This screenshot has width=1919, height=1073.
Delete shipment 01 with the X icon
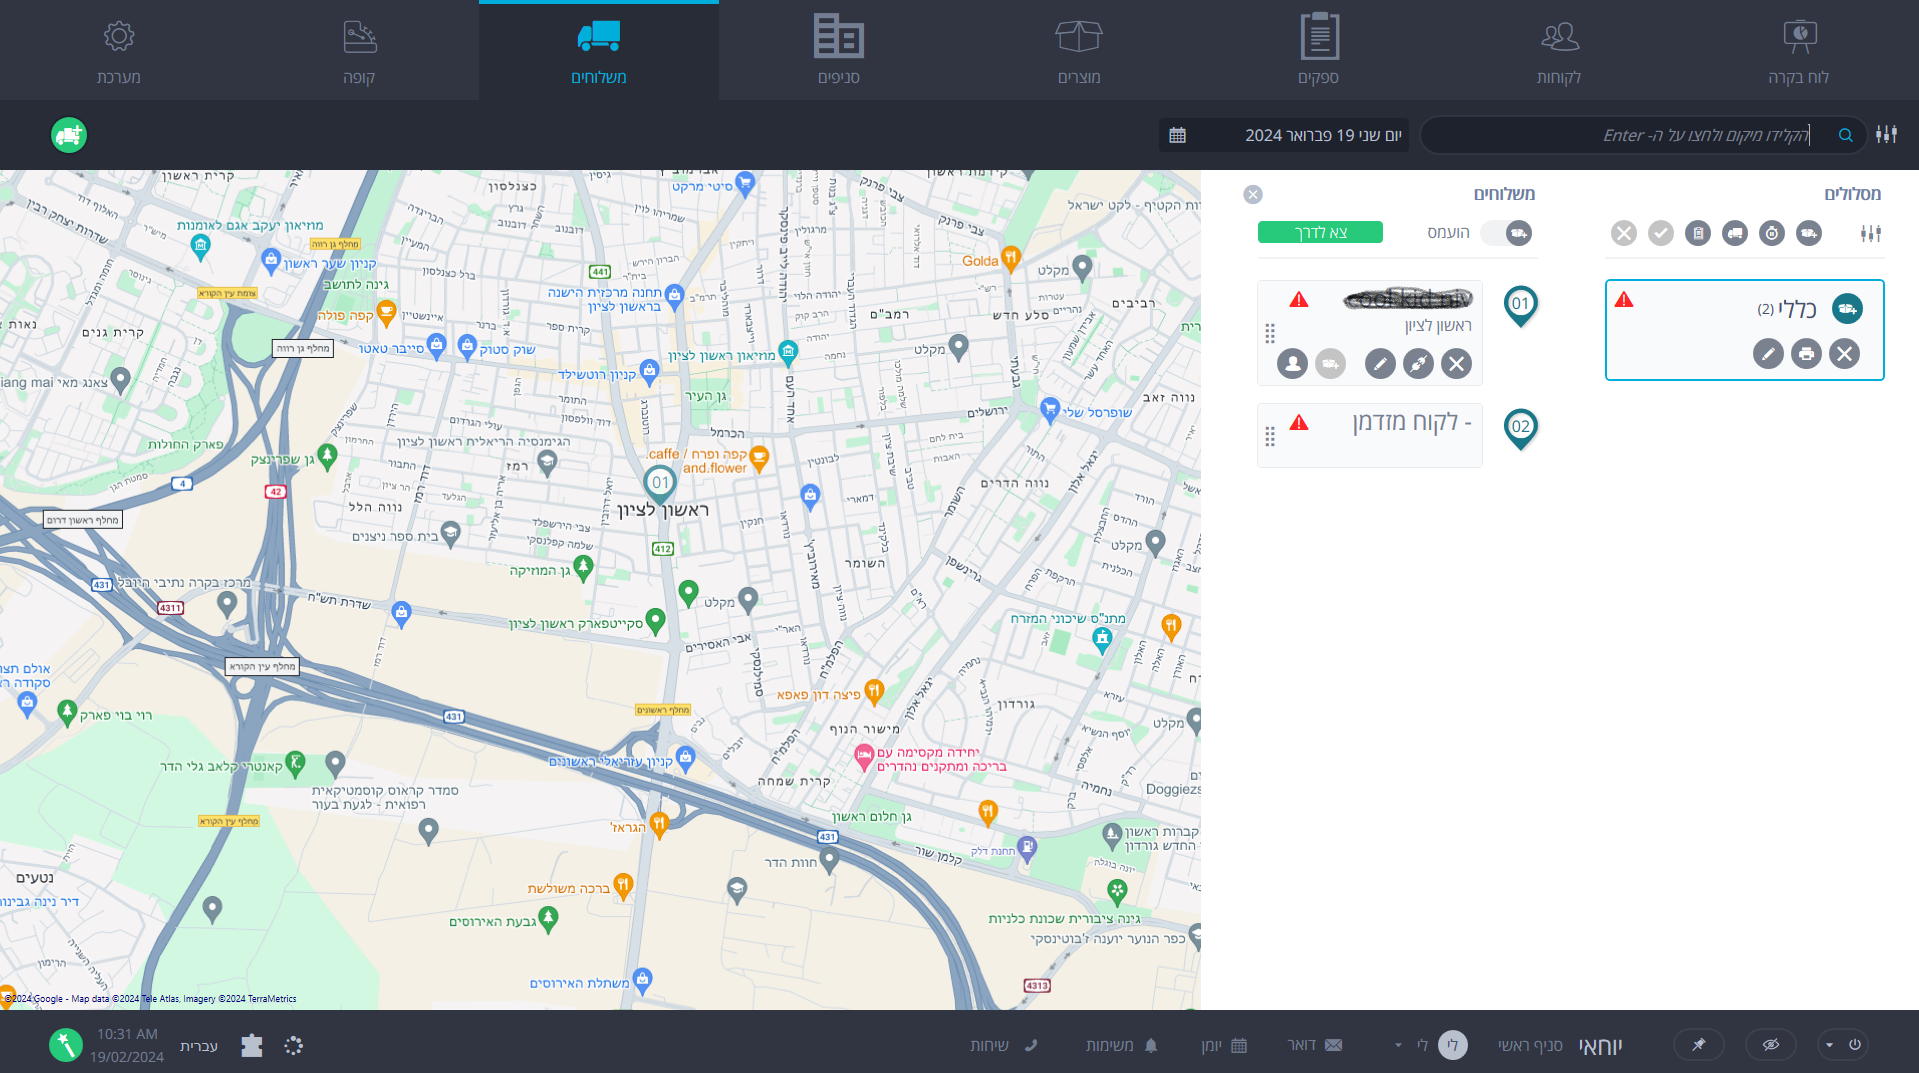point(1456,363)
